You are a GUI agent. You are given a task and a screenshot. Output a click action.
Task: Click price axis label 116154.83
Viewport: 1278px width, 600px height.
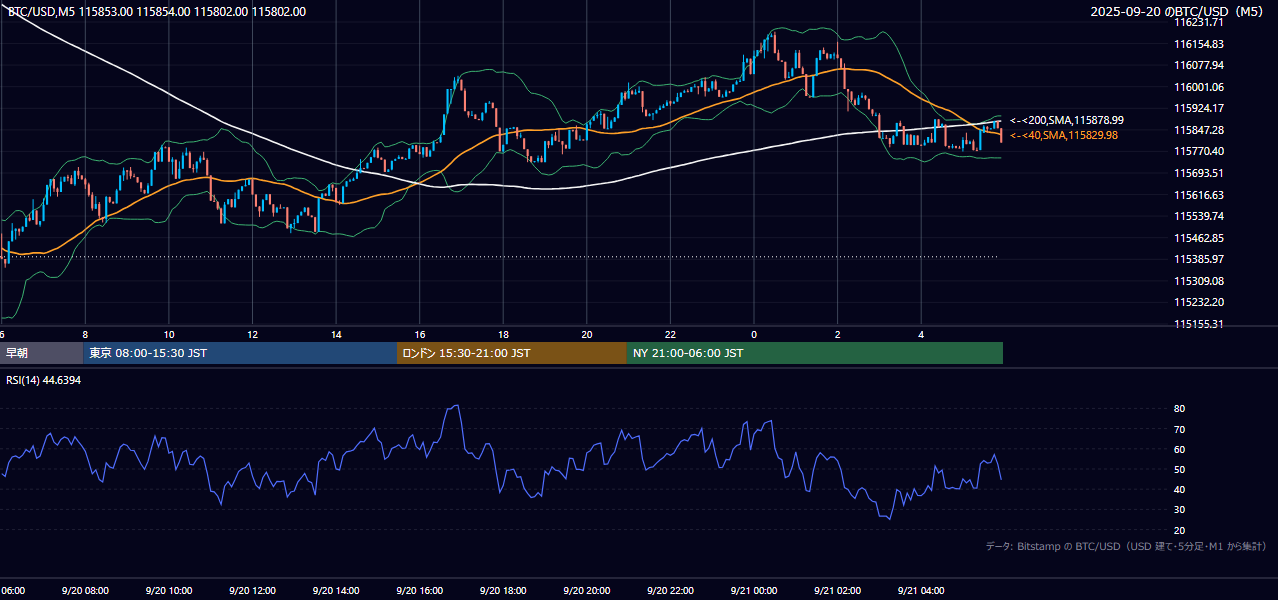1199,44
